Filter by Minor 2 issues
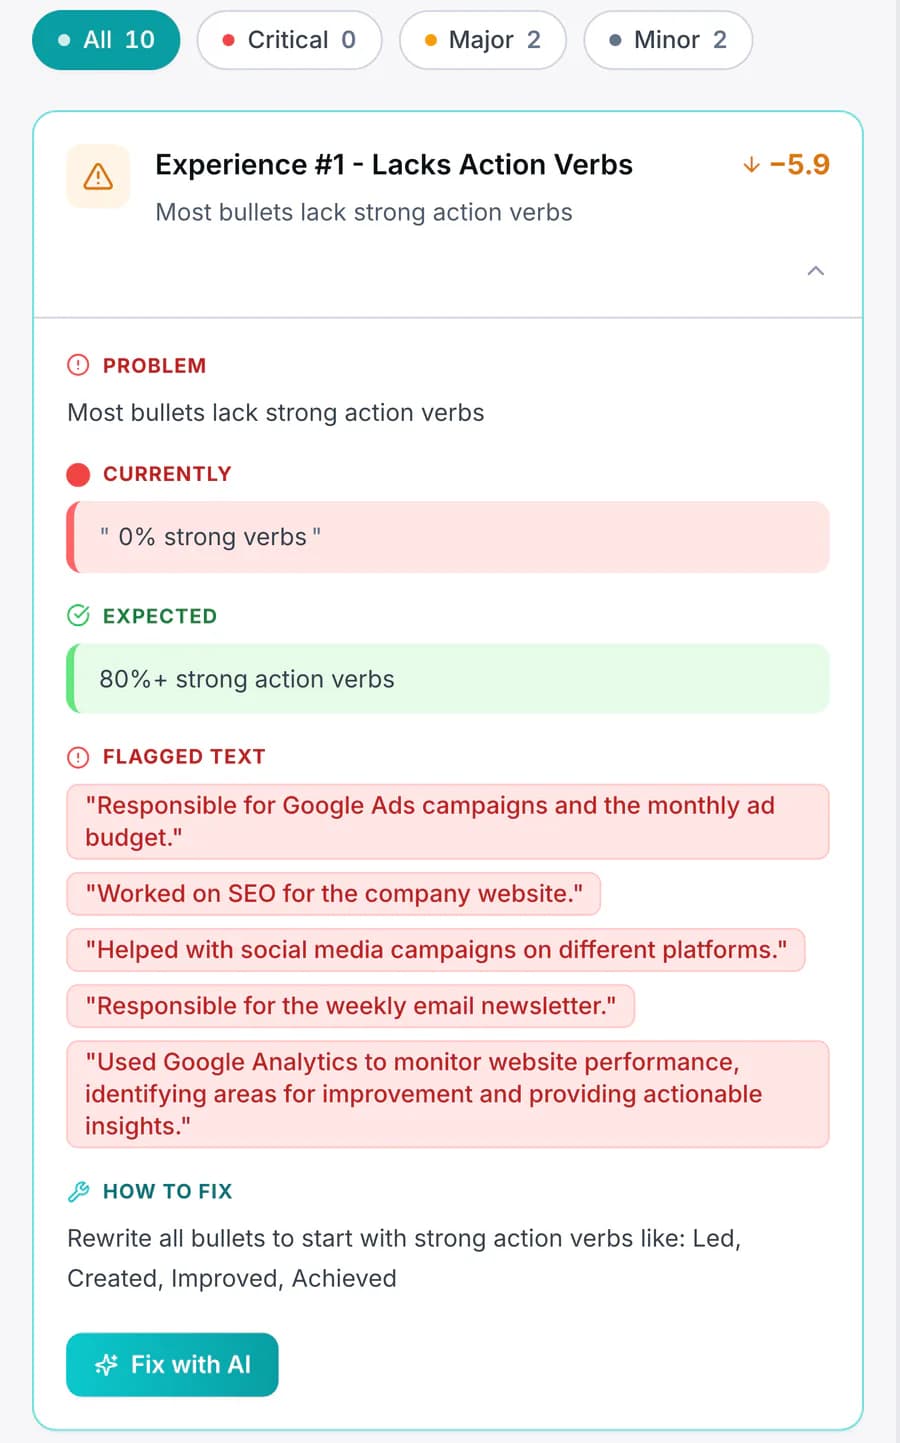 pyautogui.click(x=668, y=40)
